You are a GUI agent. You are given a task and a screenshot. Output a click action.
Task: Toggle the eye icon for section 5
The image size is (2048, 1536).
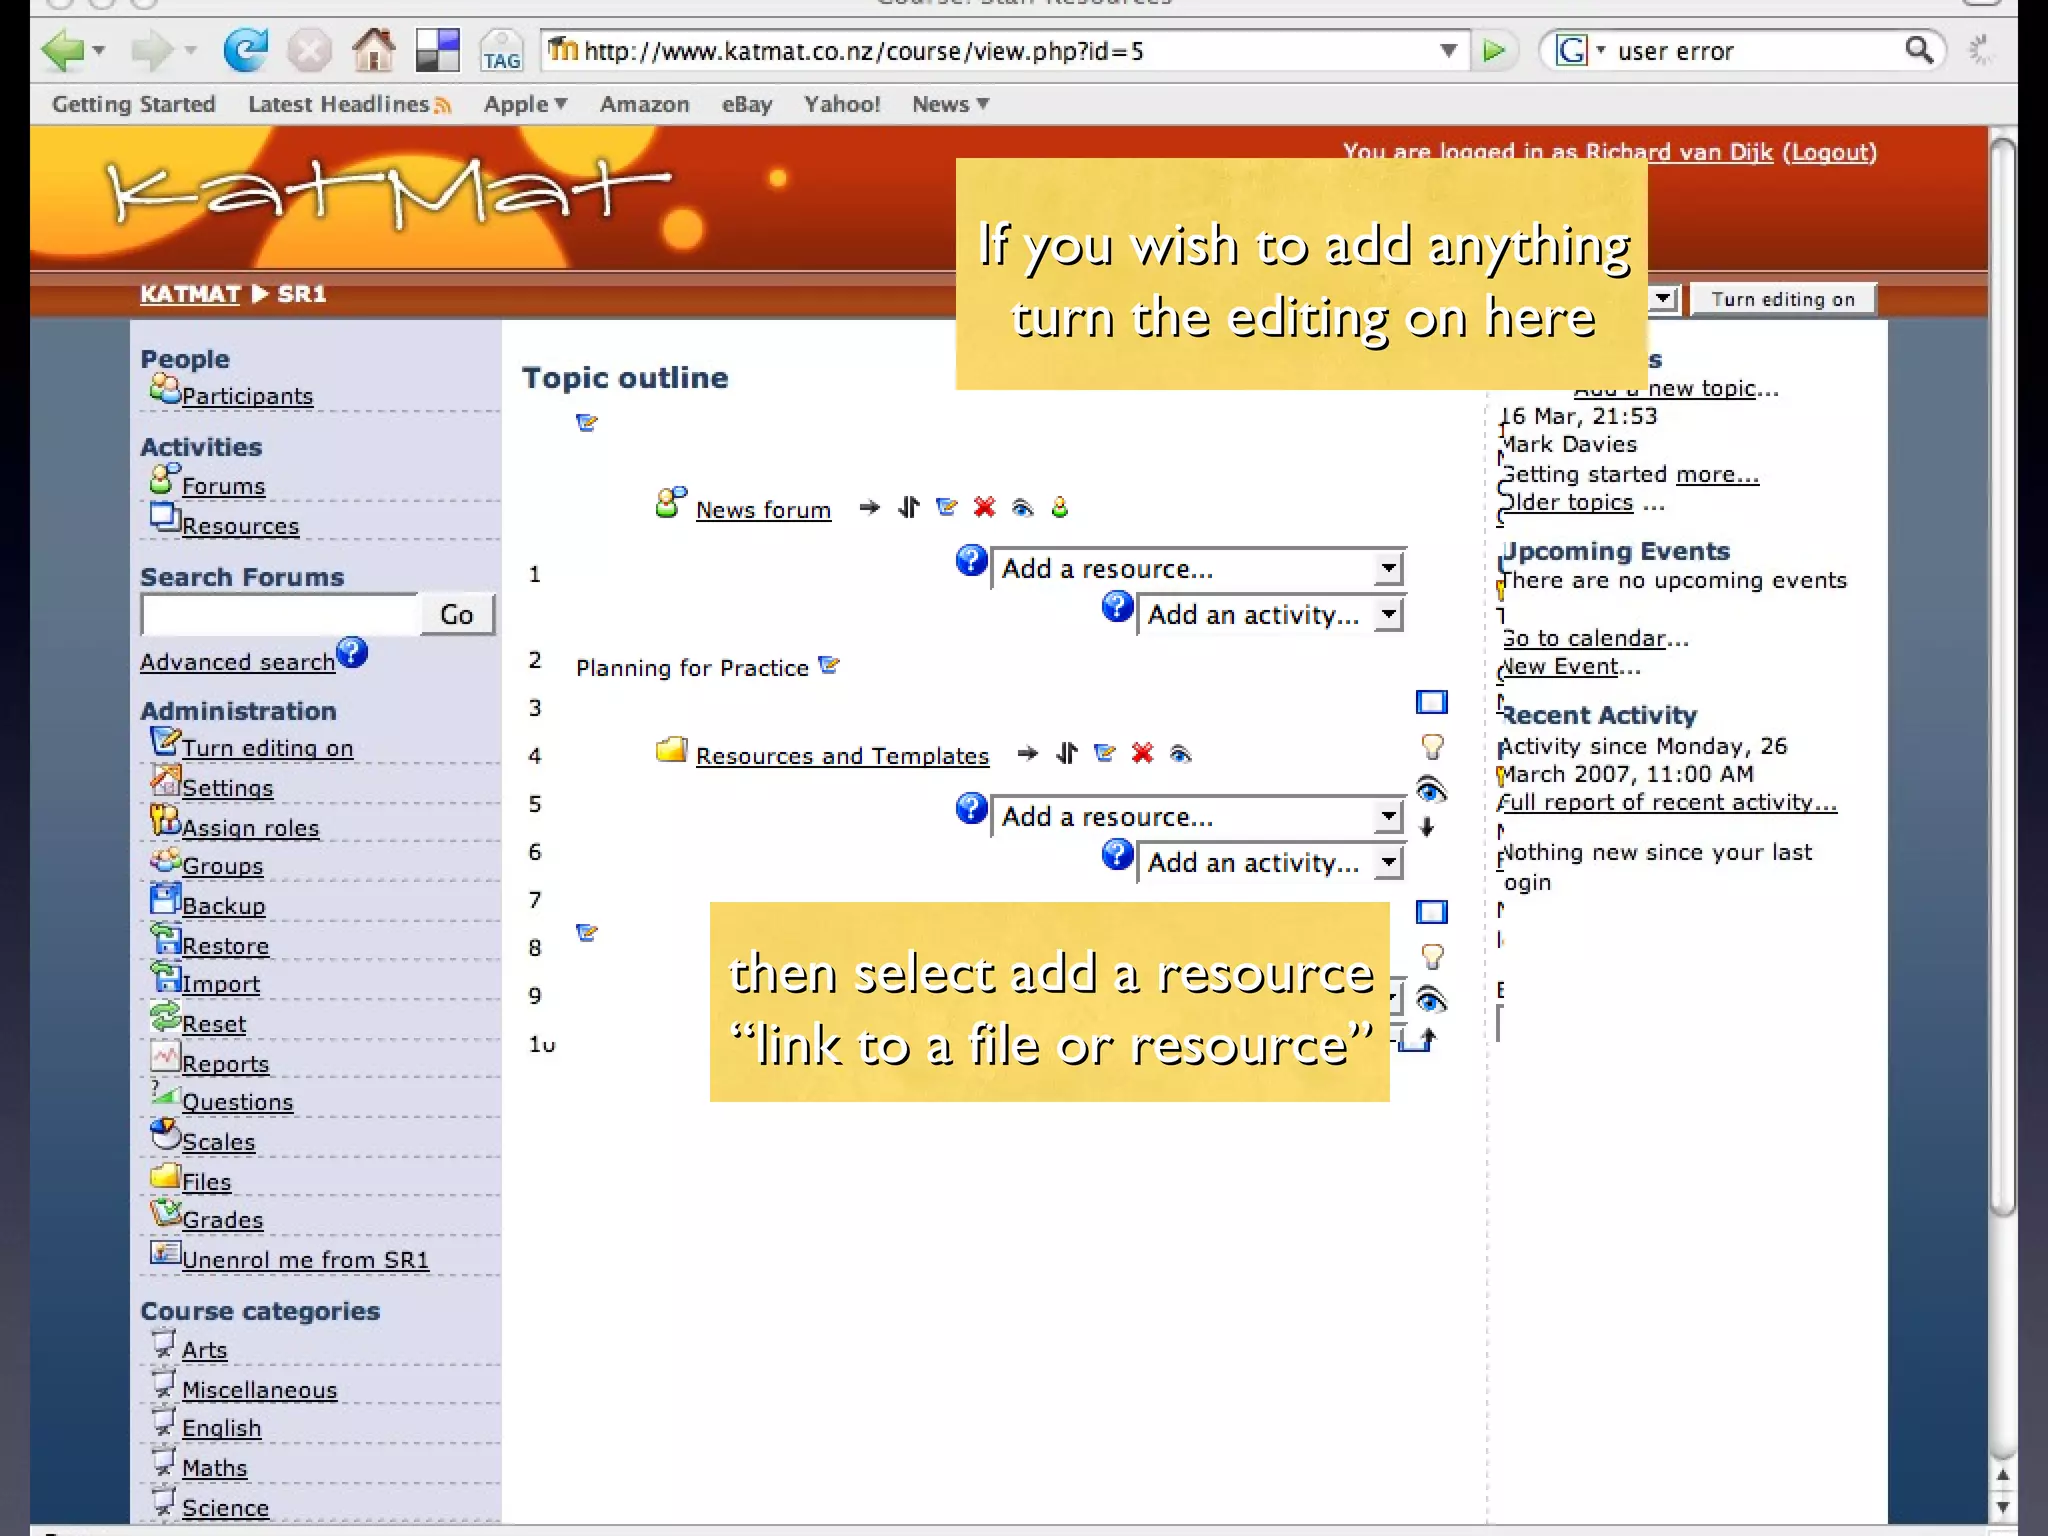[1432, 792]
